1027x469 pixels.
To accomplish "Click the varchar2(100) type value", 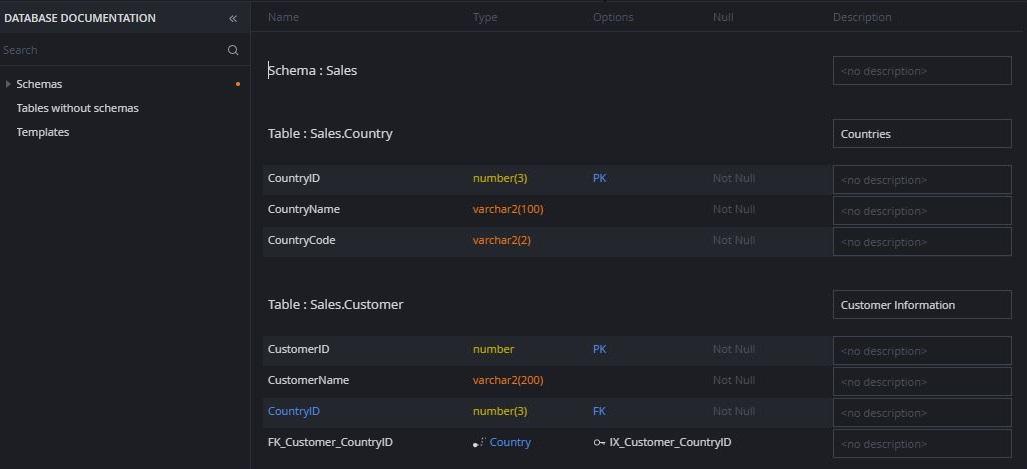I will click(x=508, y=210).
